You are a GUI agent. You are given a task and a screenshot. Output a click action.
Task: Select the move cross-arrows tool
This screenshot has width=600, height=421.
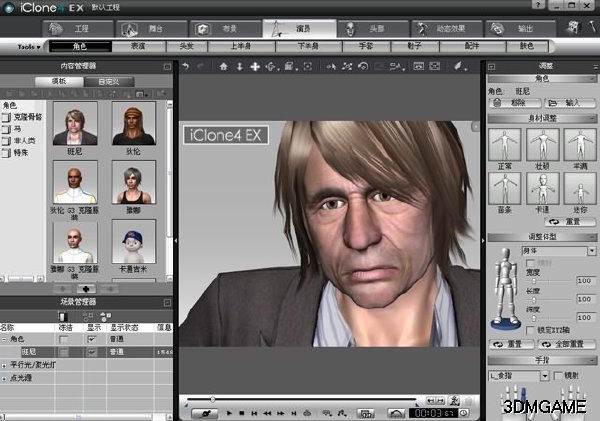click(x=255, y=67)
